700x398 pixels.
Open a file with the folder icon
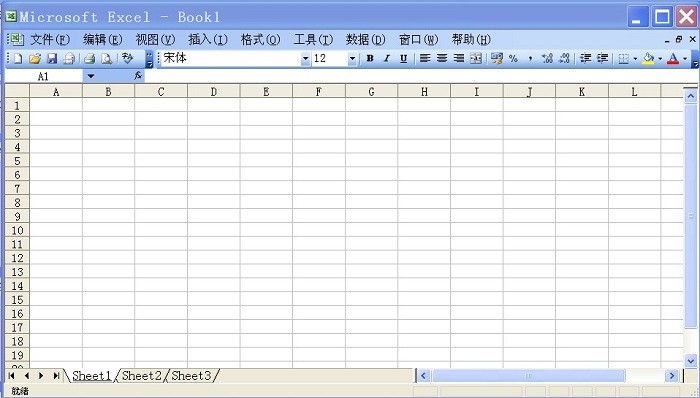coord(35,58)
